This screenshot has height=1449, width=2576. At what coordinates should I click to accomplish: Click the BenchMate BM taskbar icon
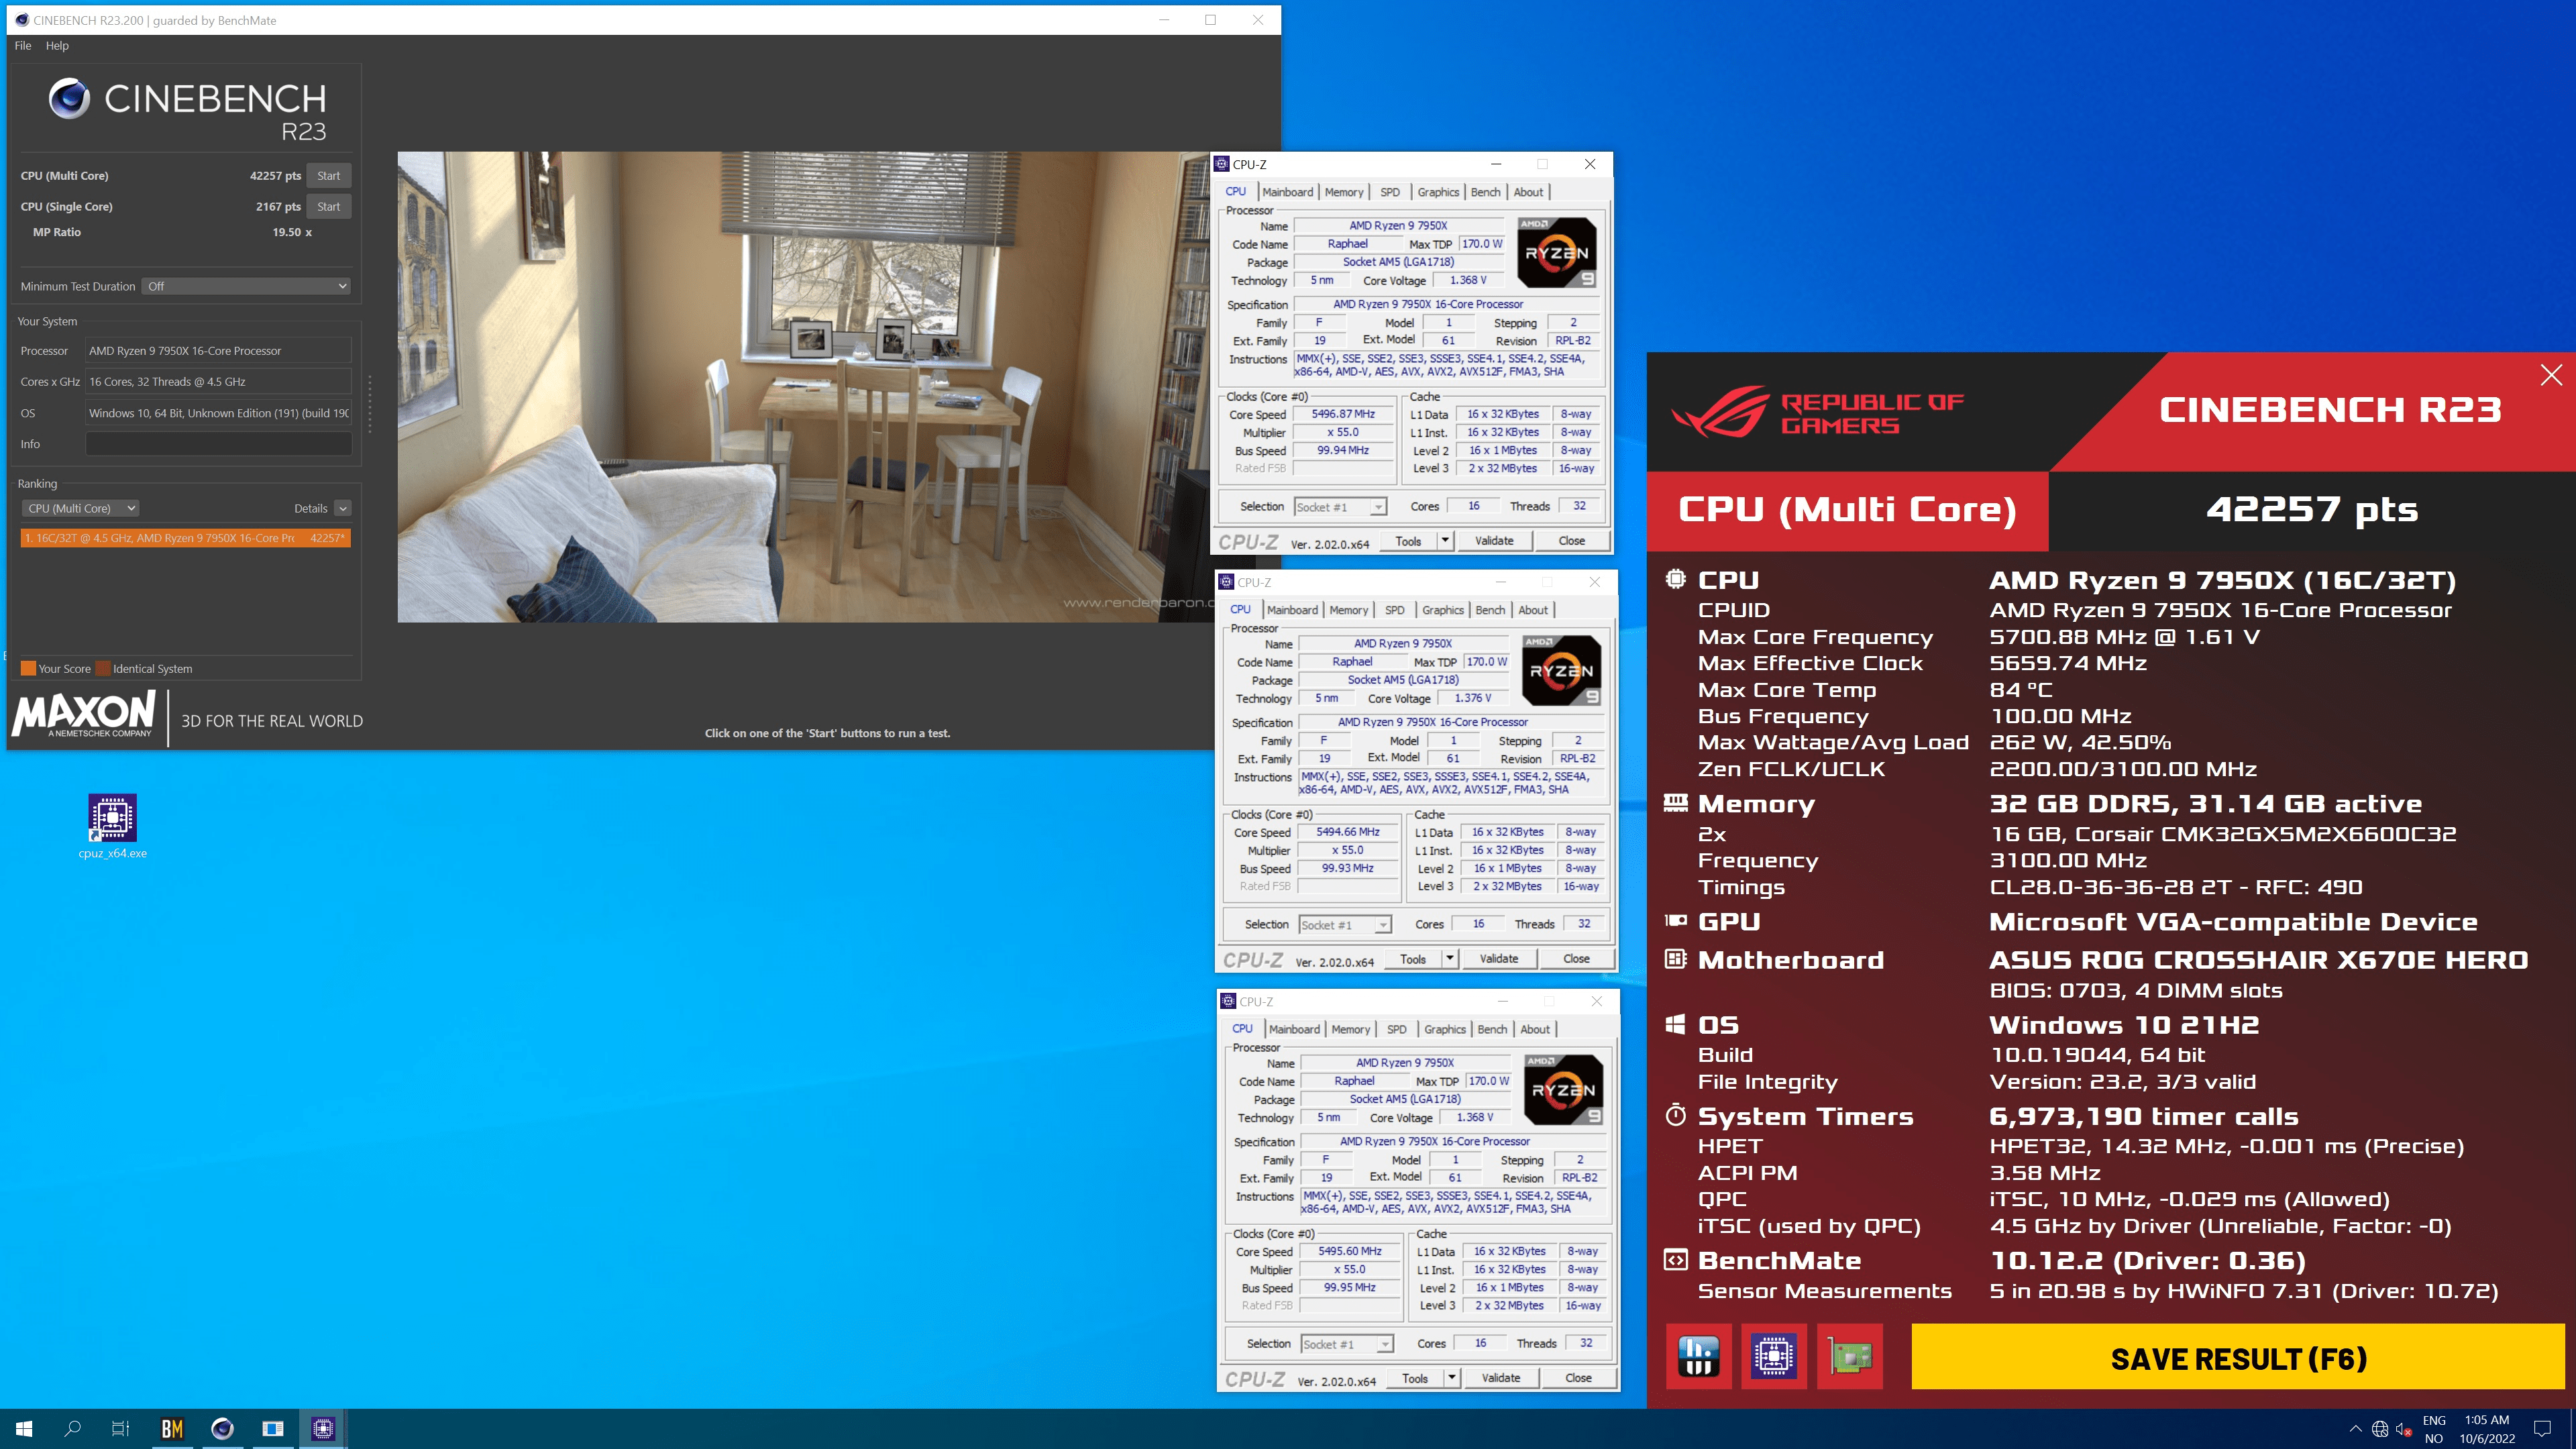[172, 1428]
